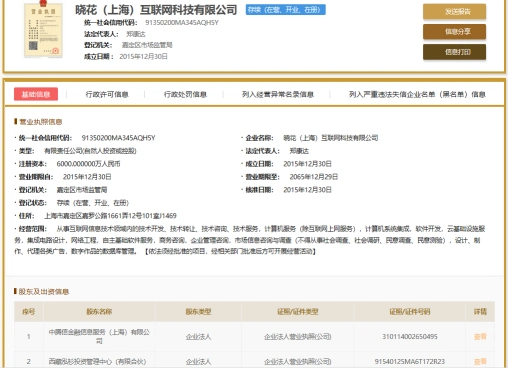Click the 信息分享 button
508x369 pixels.
click(454, 32)
